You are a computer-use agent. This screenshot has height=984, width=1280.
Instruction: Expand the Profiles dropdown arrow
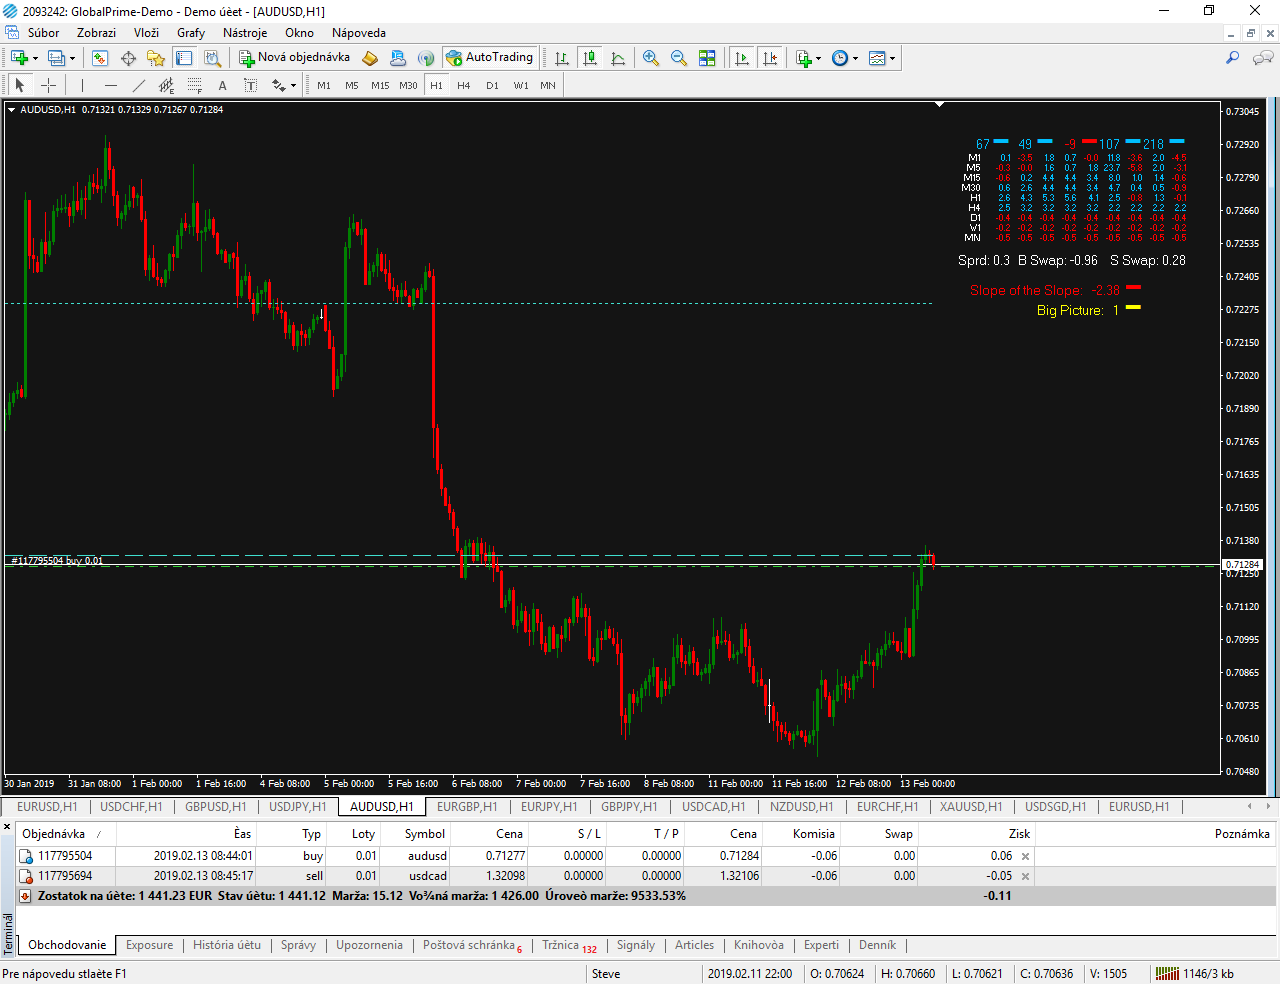[x=72, y=58]
